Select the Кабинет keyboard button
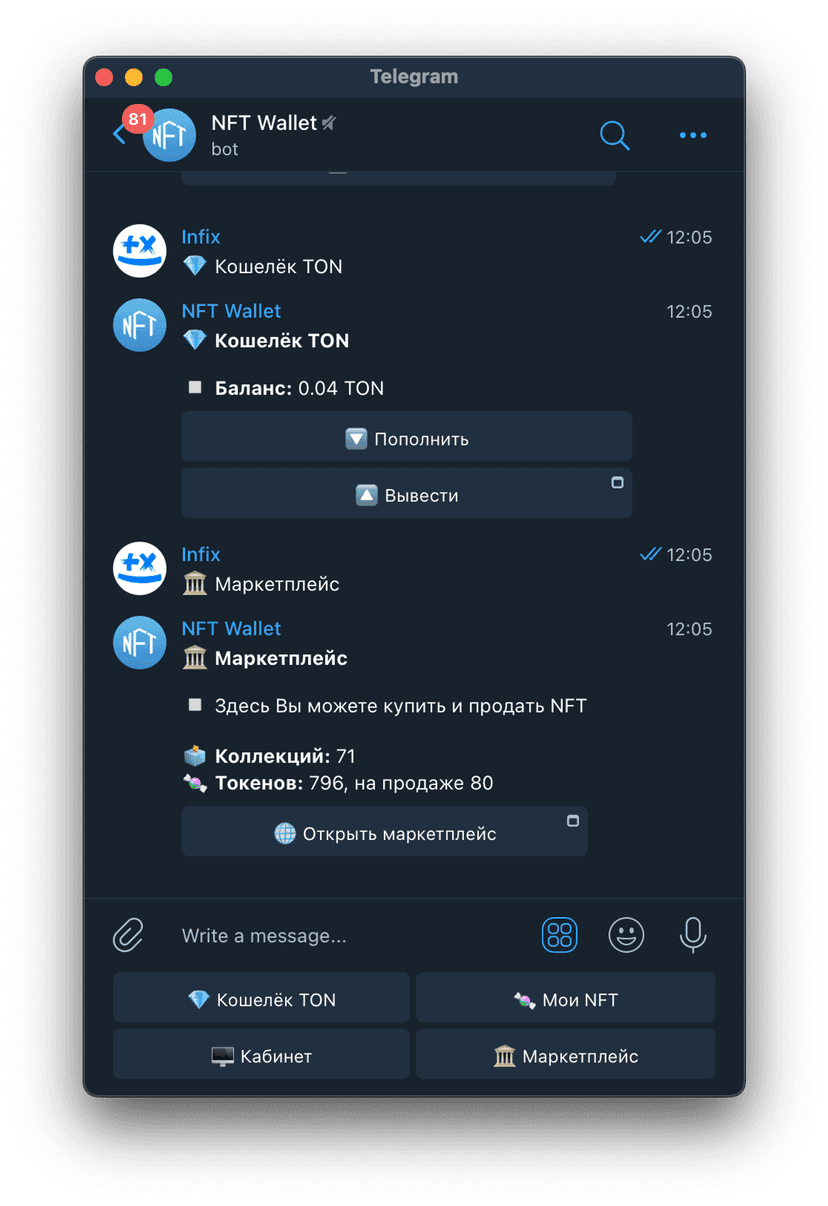Image resolution: width=828 pixels, height=1206 pixels. point(261,1054)
